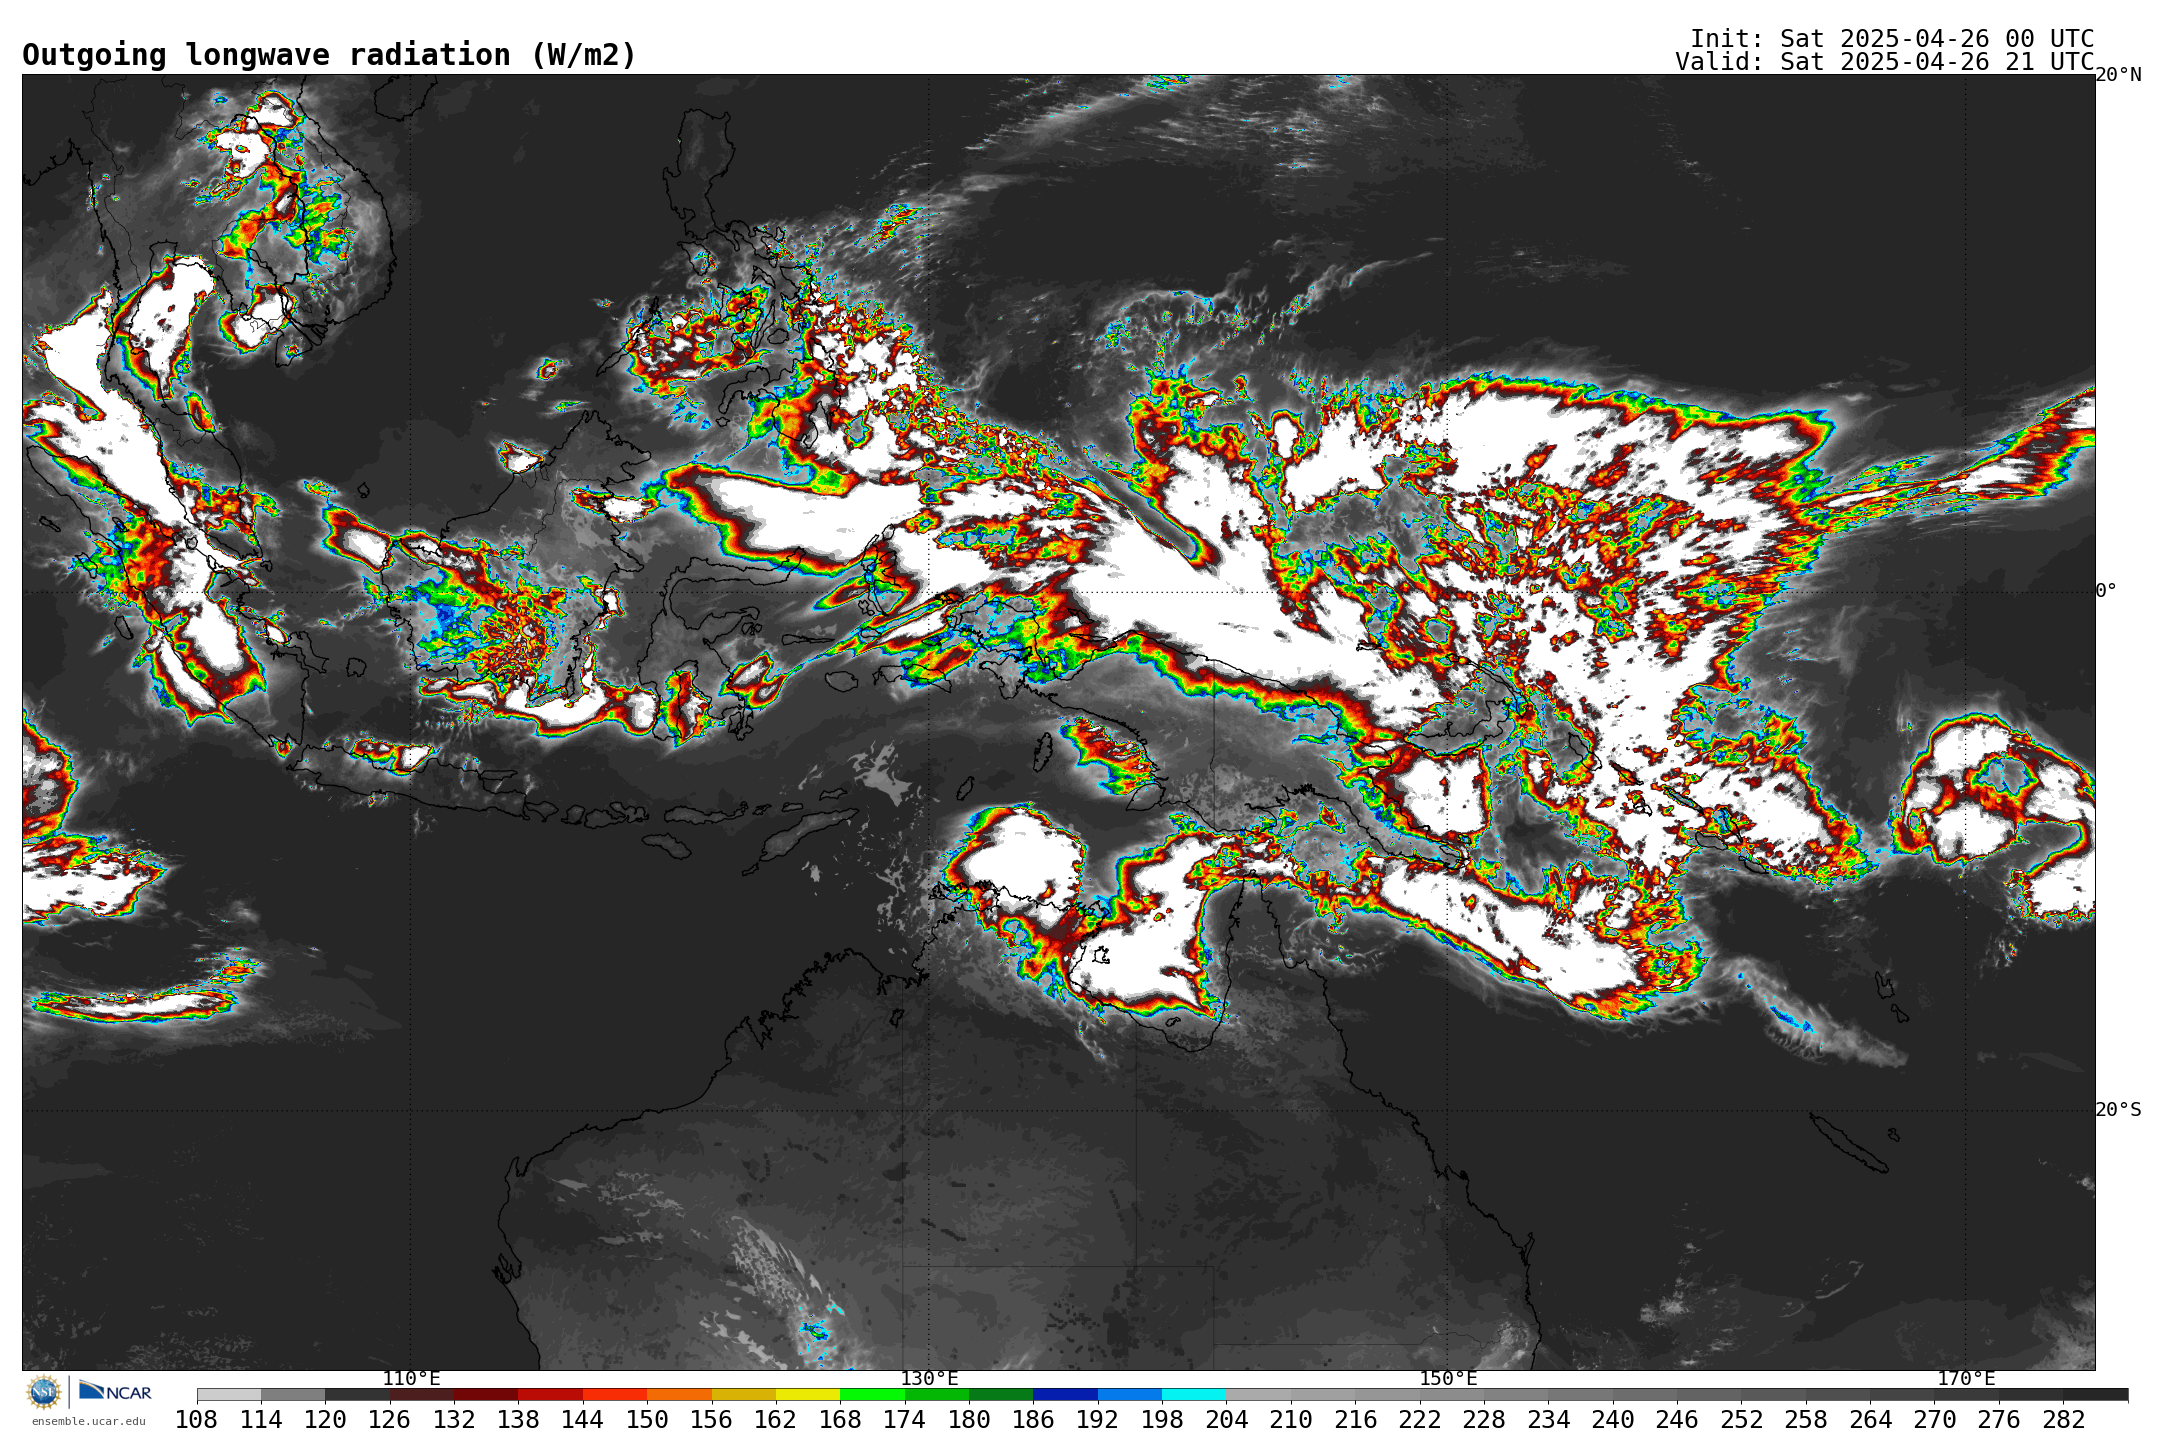Click the 'Valid: Sat 2025-04-26 21 UTC' text

pos(1884,62)
